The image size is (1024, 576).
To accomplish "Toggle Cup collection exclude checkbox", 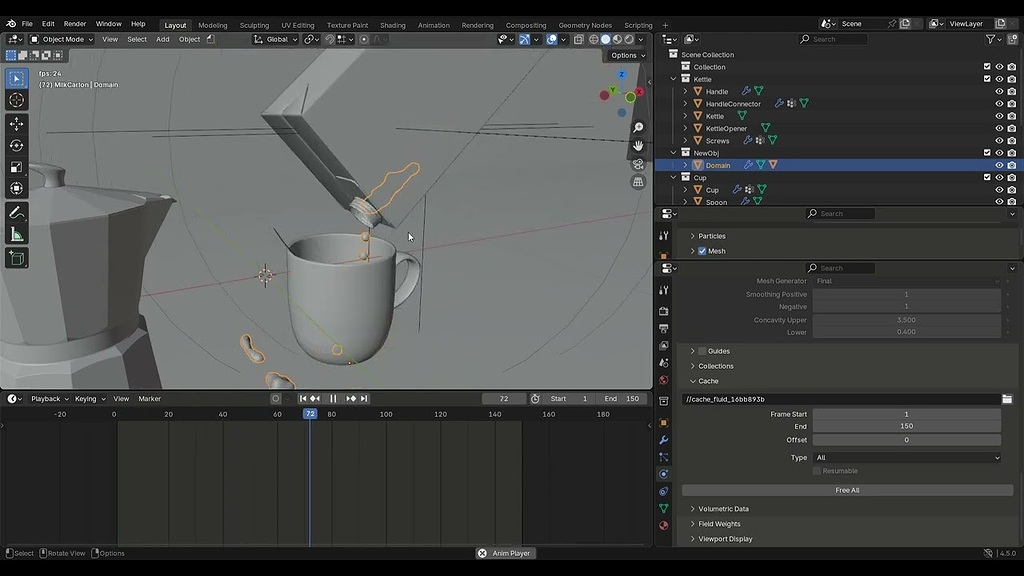I will [x=987, y=178].
